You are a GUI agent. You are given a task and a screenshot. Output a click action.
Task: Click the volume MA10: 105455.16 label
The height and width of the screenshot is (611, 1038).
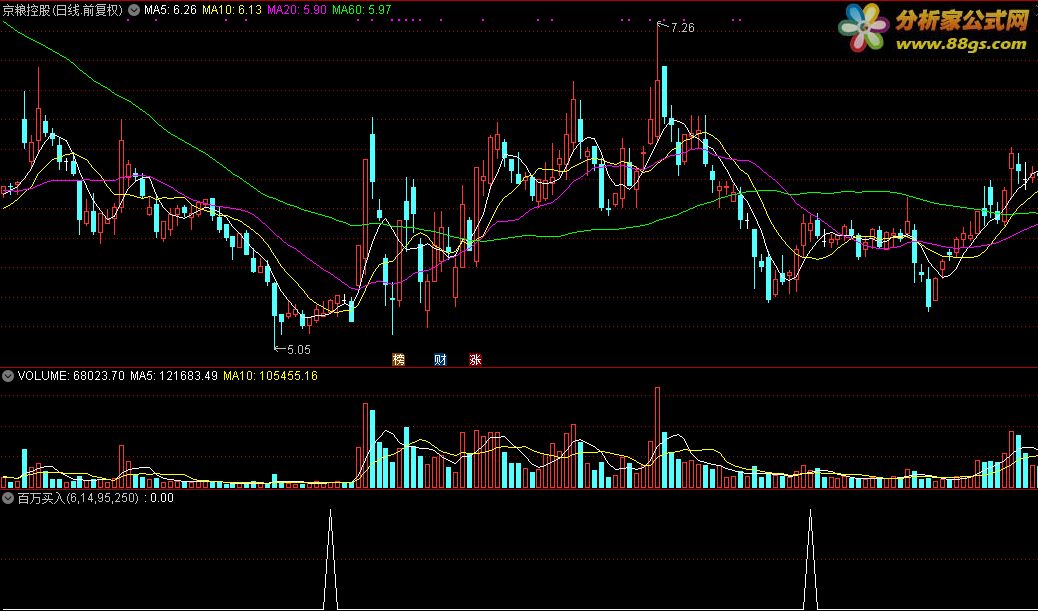270,376
